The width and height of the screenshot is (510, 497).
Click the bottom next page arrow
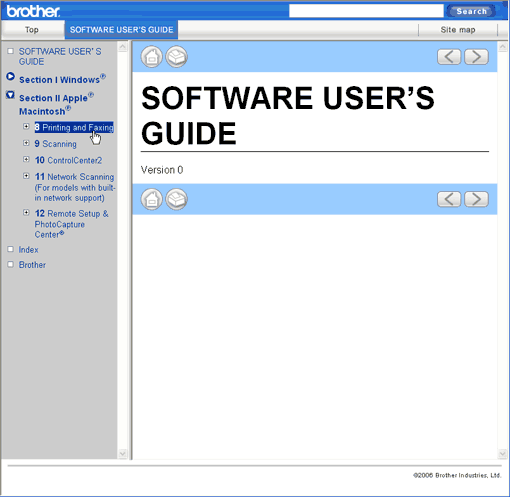tap(476, 199)
